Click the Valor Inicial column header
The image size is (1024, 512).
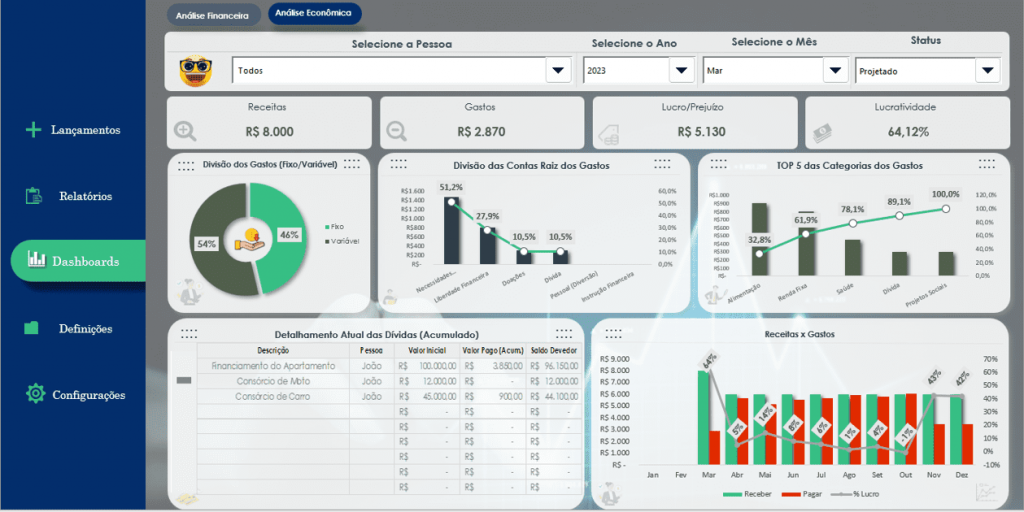point(427,351)
